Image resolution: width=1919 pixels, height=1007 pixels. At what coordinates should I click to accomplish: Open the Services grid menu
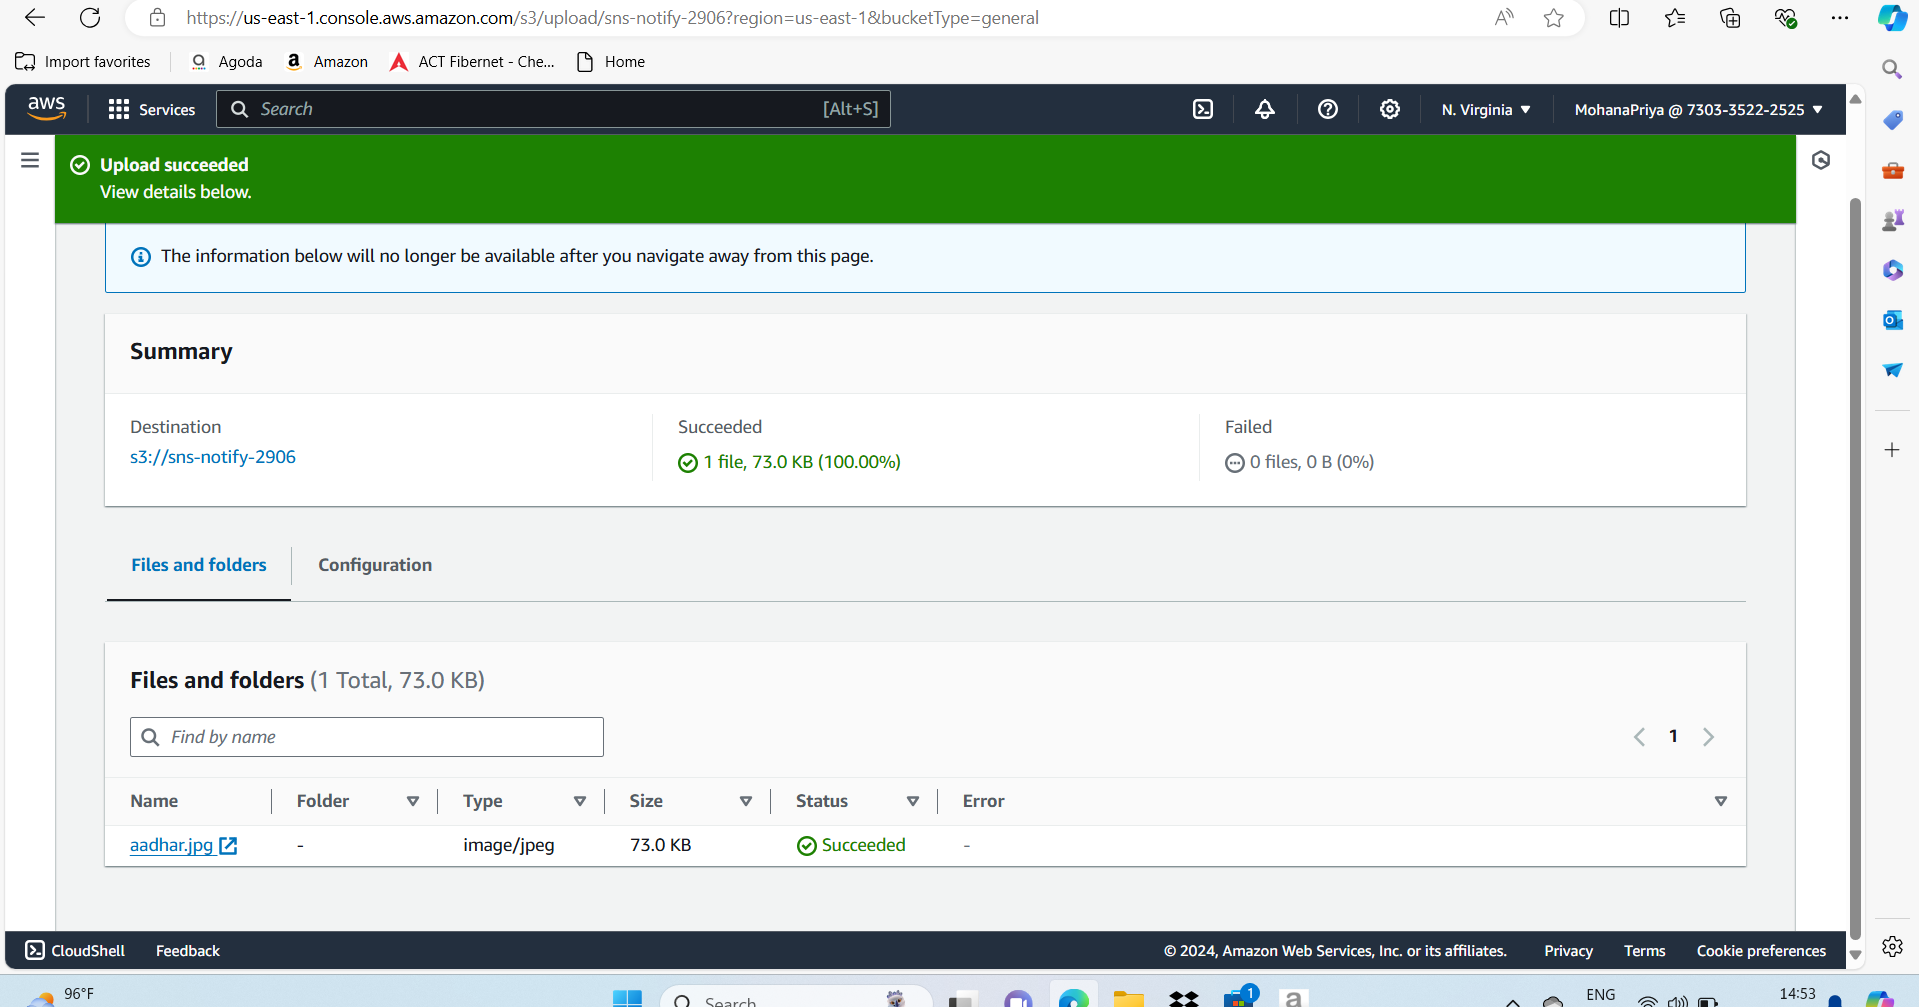pos(152,109)
